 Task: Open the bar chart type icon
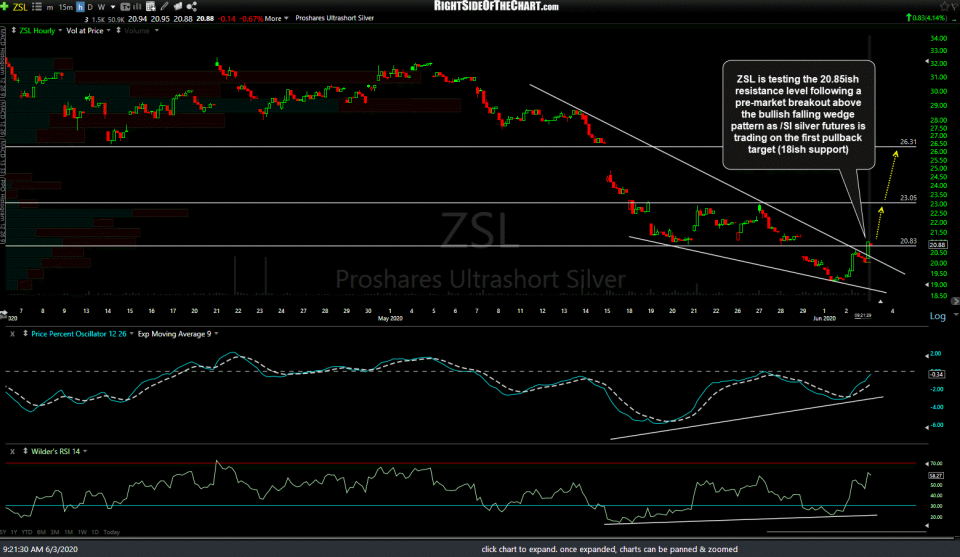click(138, 7)
